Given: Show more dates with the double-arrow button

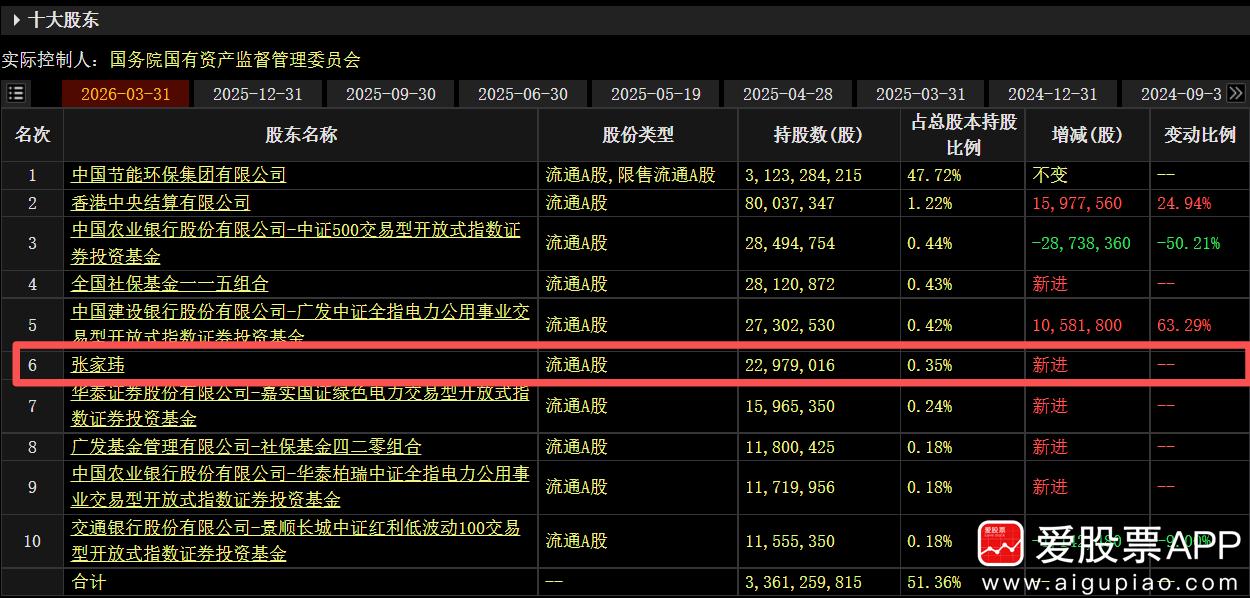Looking at the screenshot, I should pos(1236,93).
